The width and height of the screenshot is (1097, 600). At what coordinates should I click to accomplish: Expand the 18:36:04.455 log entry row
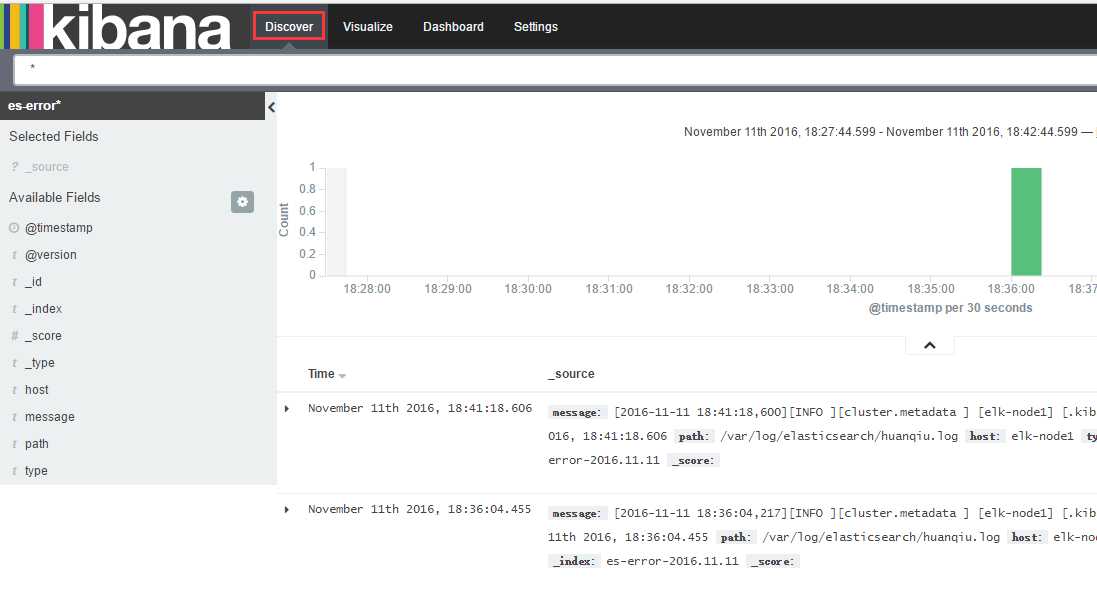point(287,510)
